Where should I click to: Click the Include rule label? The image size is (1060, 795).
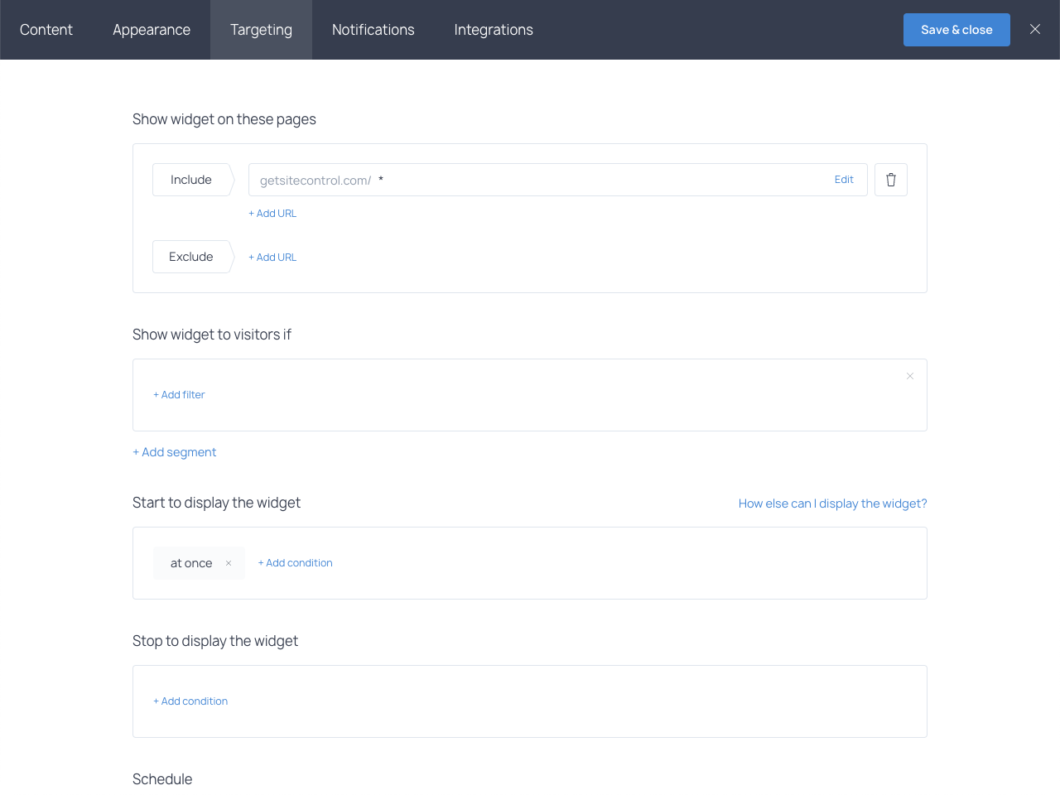pos(191,180)
